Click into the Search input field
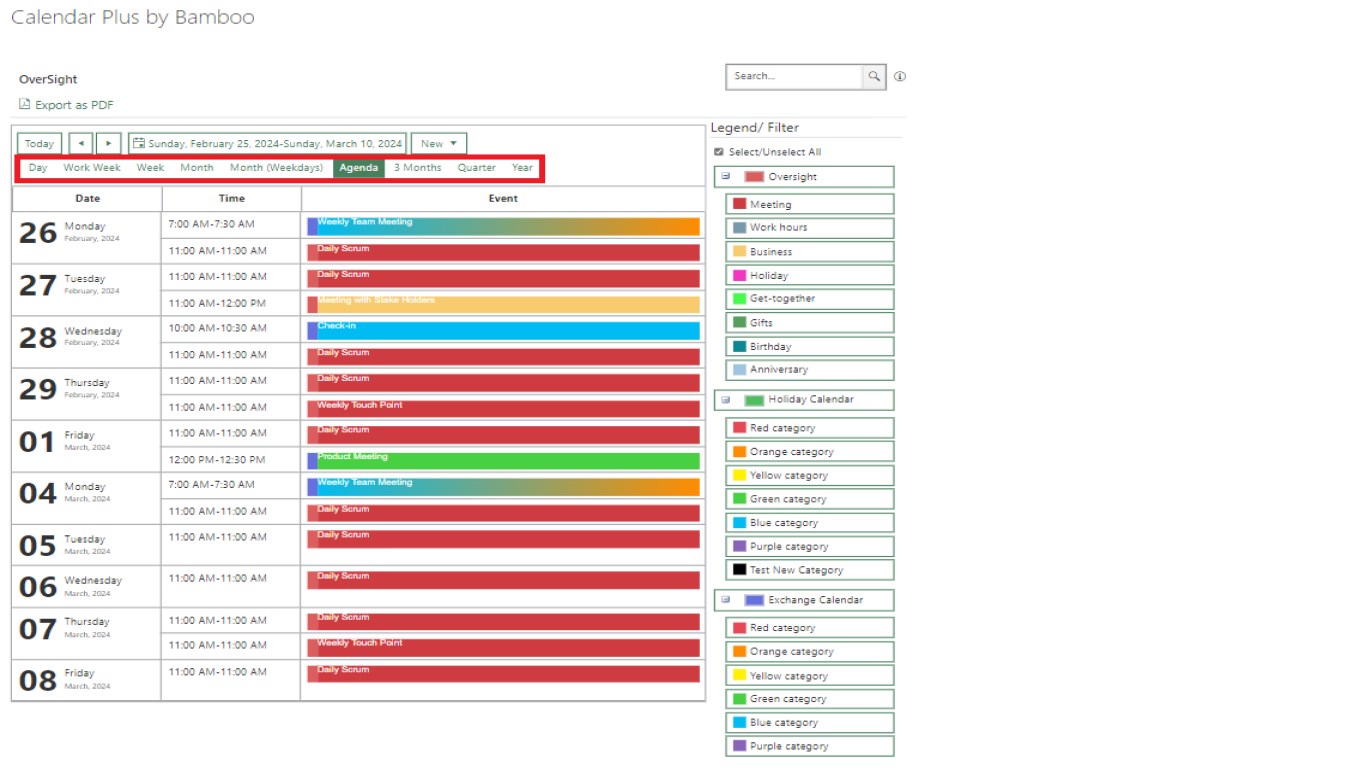1366x768 pixels. pyautogui.click(x=794, y=76)
